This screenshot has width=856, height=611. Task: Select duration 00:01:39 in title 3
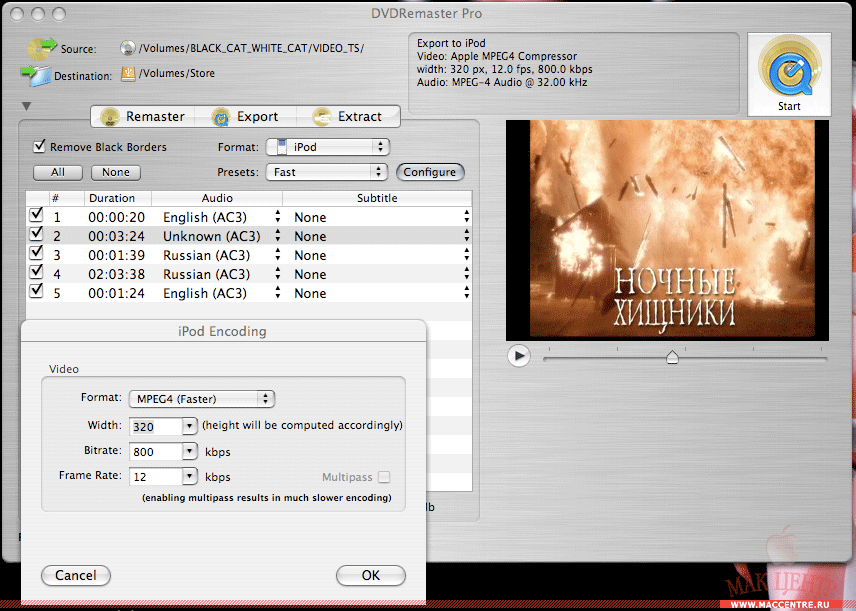116,255
